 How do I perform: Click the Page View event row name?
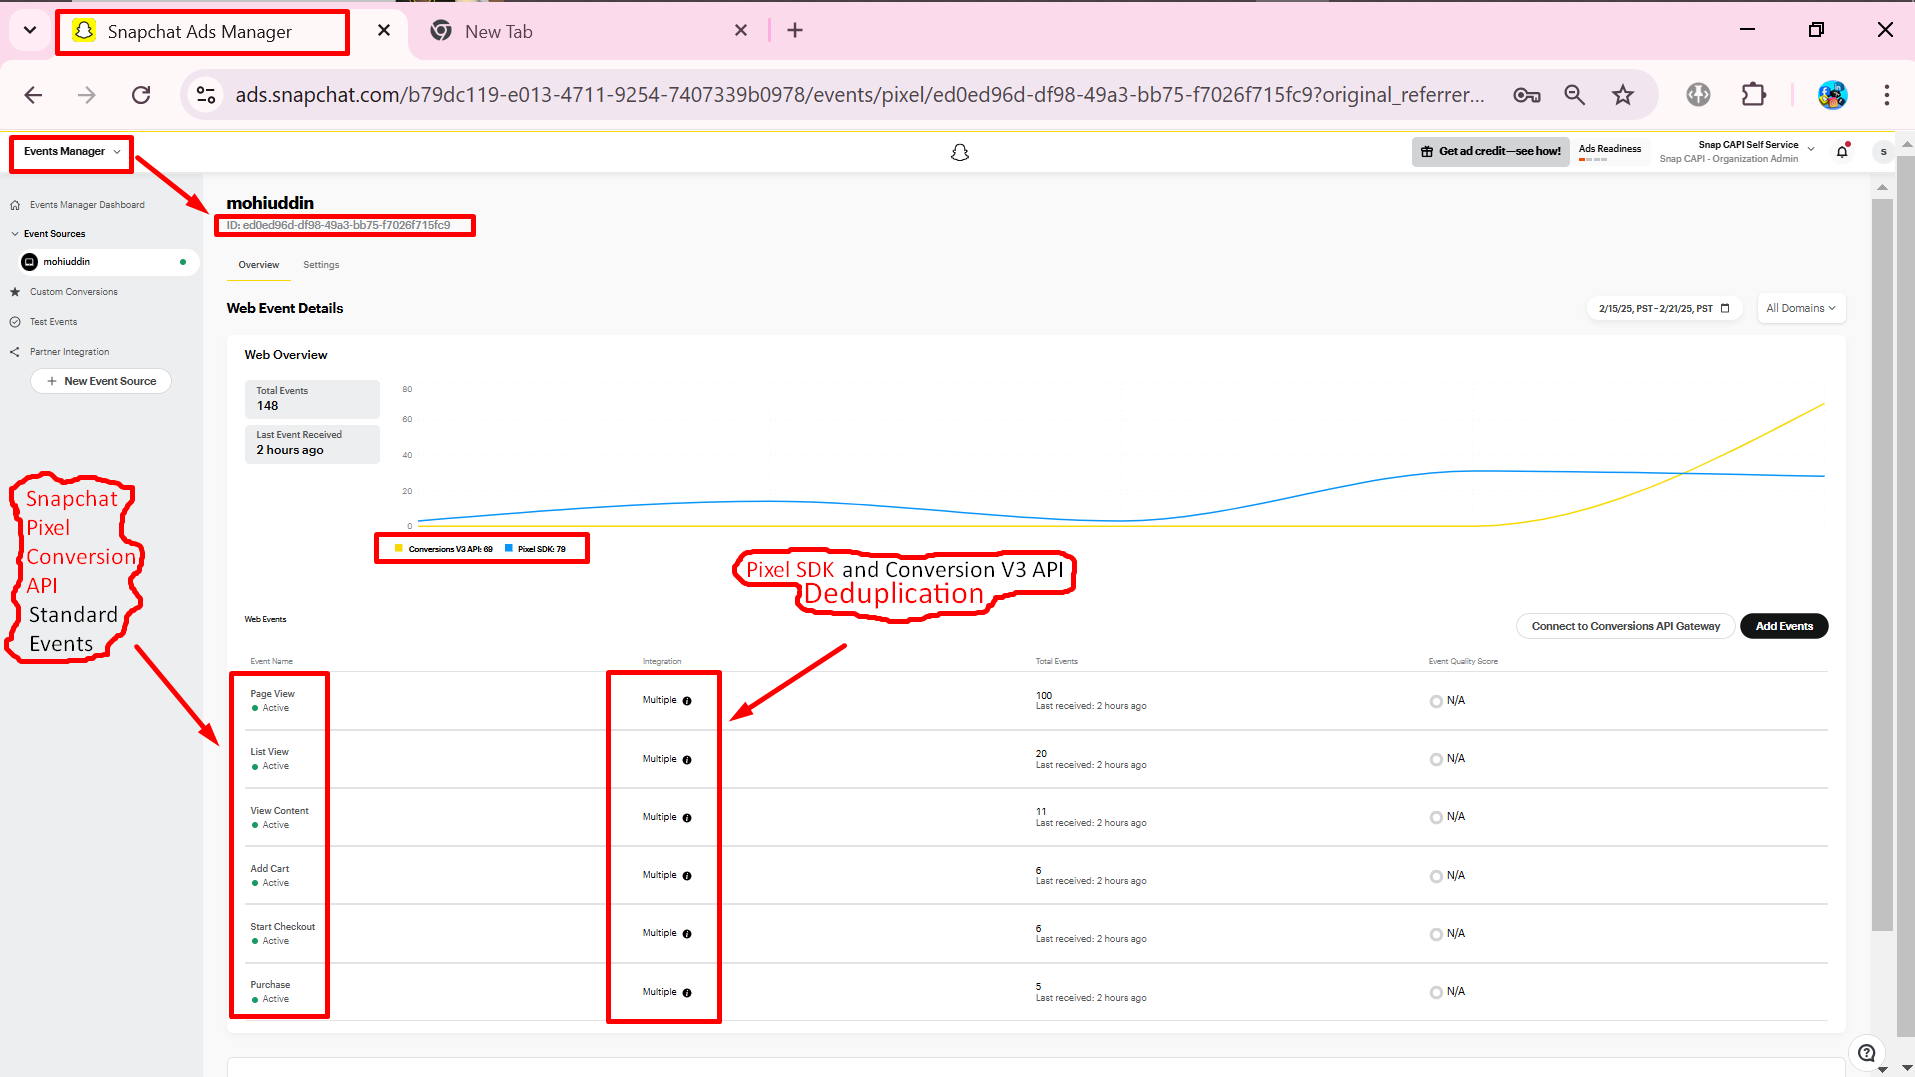[272, 694]
